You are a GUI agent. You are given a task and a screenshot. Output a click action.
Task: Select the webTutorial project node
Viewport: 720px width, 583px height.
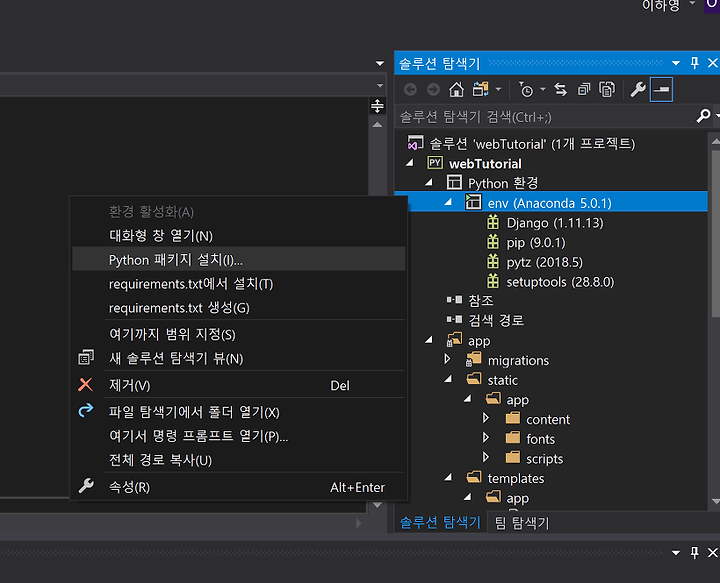pyautogui.click(x=485, y=164)
